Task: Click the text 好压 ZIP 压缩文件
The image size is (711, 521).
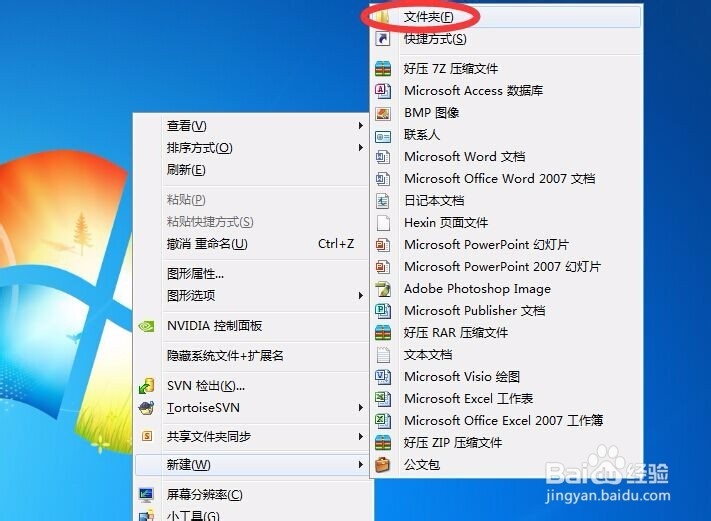Action: pos(453,443)
